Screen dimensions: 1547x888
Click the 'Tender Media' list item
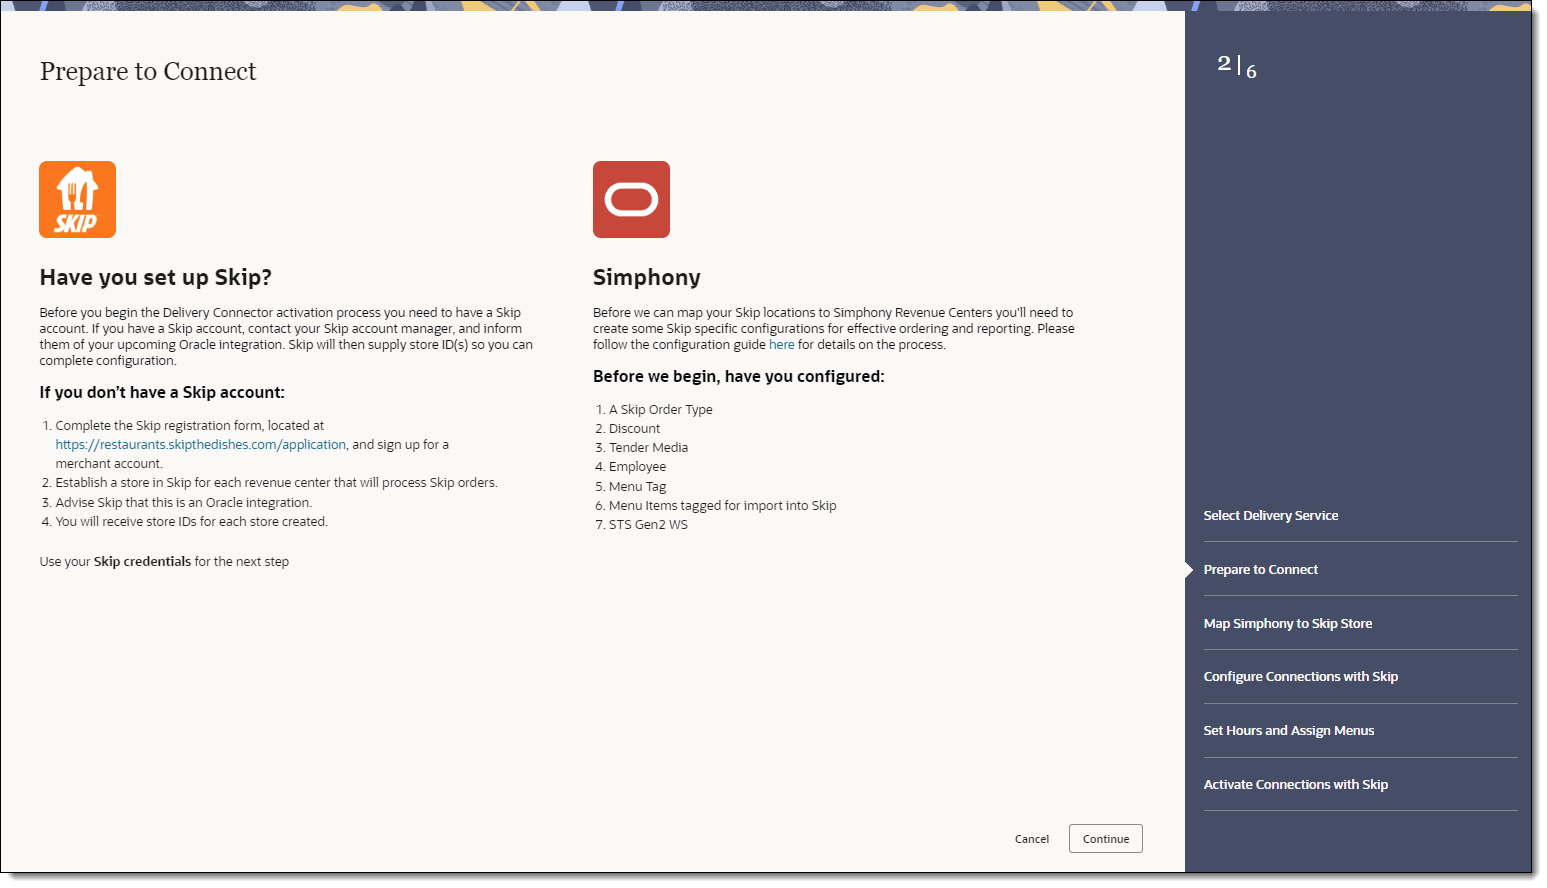pos(648,447)
